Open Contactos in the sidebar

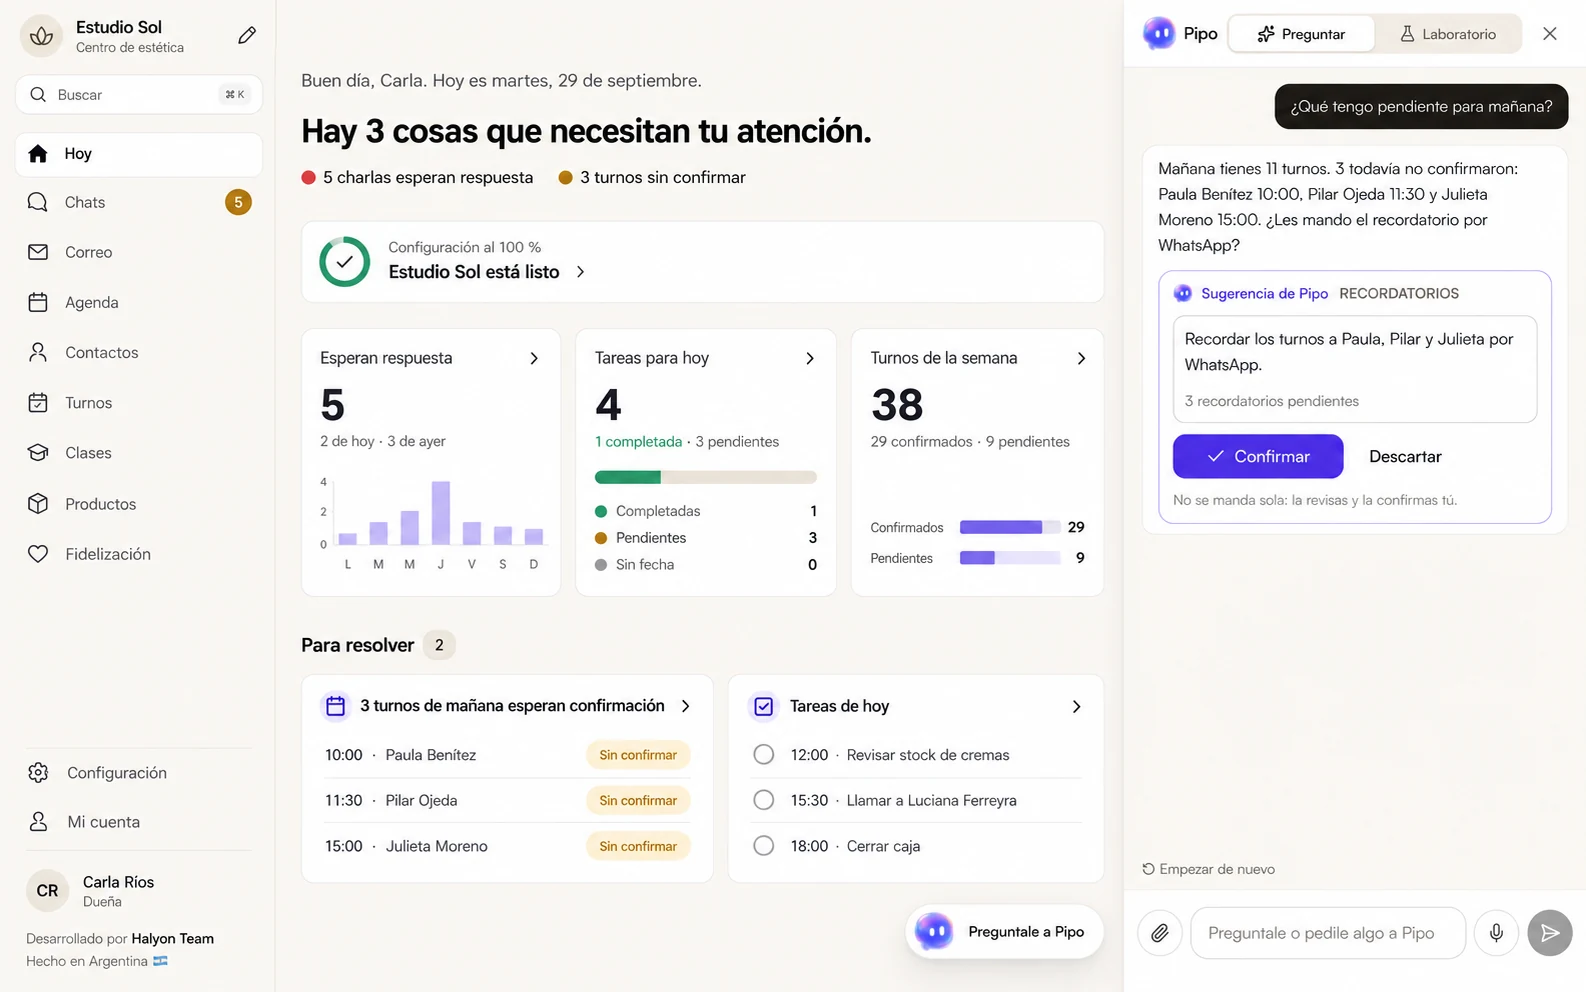click(x=139, y=352)
